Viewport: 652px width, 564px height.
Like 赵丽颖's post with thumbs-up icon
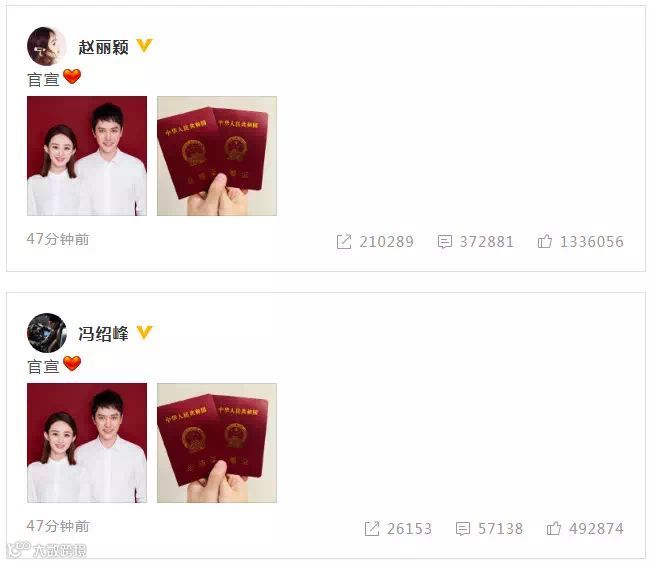click(x=545, y=241)
